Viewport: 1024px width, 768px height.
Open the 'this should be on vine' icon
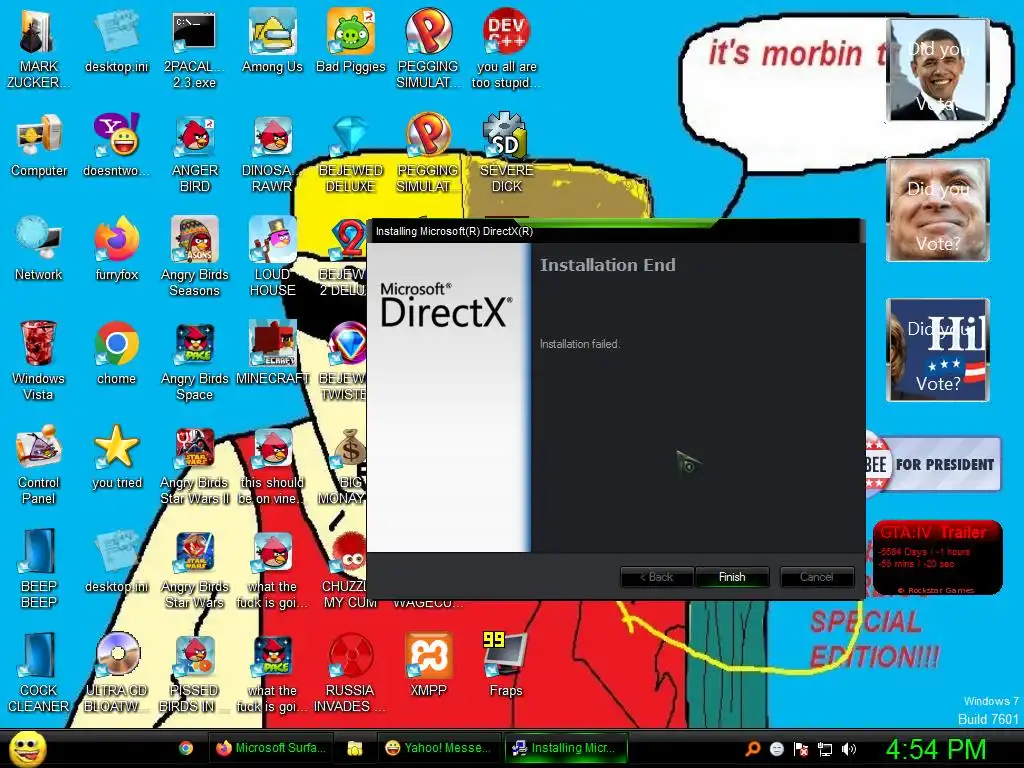272,464
